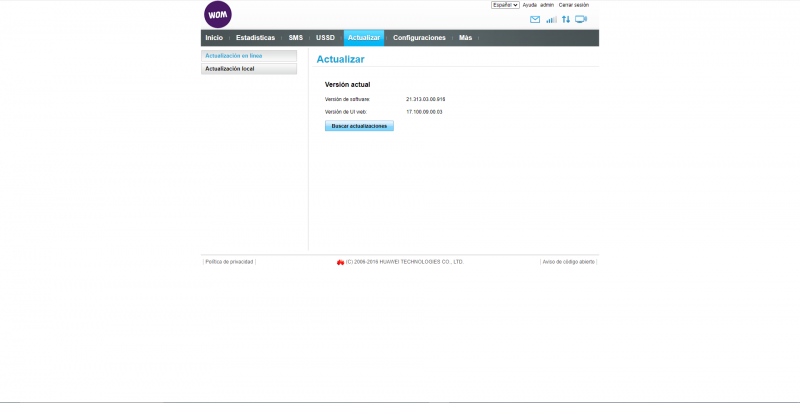
Task: Click the data transfer arrows icon
Action: click(566, 20)
